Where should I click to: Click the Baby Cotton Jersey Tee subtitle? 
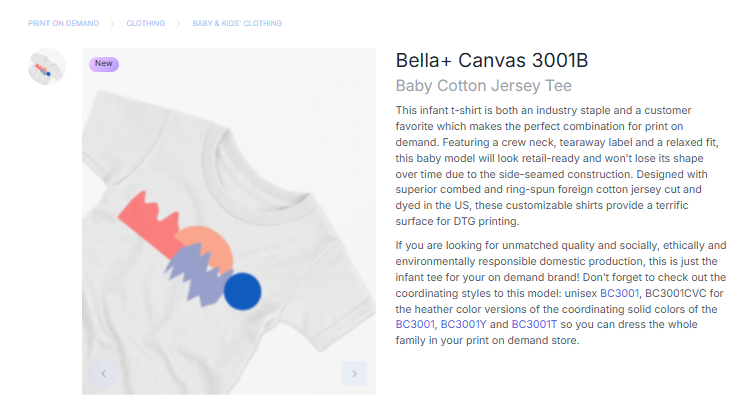coord(483,86)
